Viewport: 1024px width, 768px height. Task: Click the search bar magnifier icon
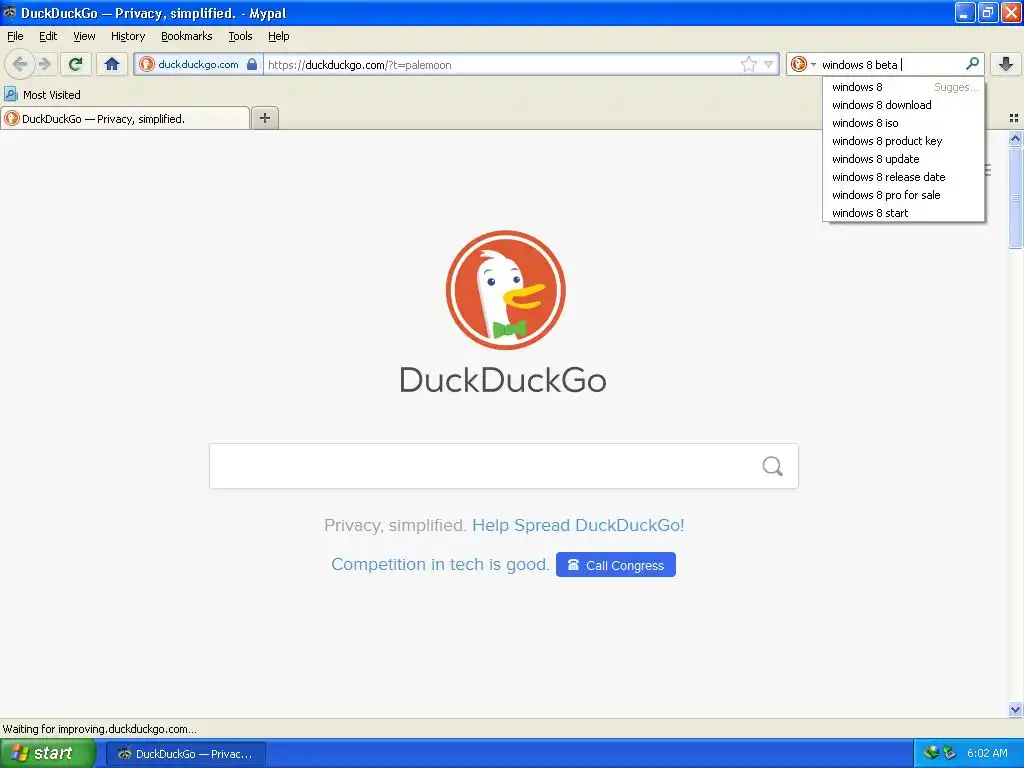tap(972, 64)
